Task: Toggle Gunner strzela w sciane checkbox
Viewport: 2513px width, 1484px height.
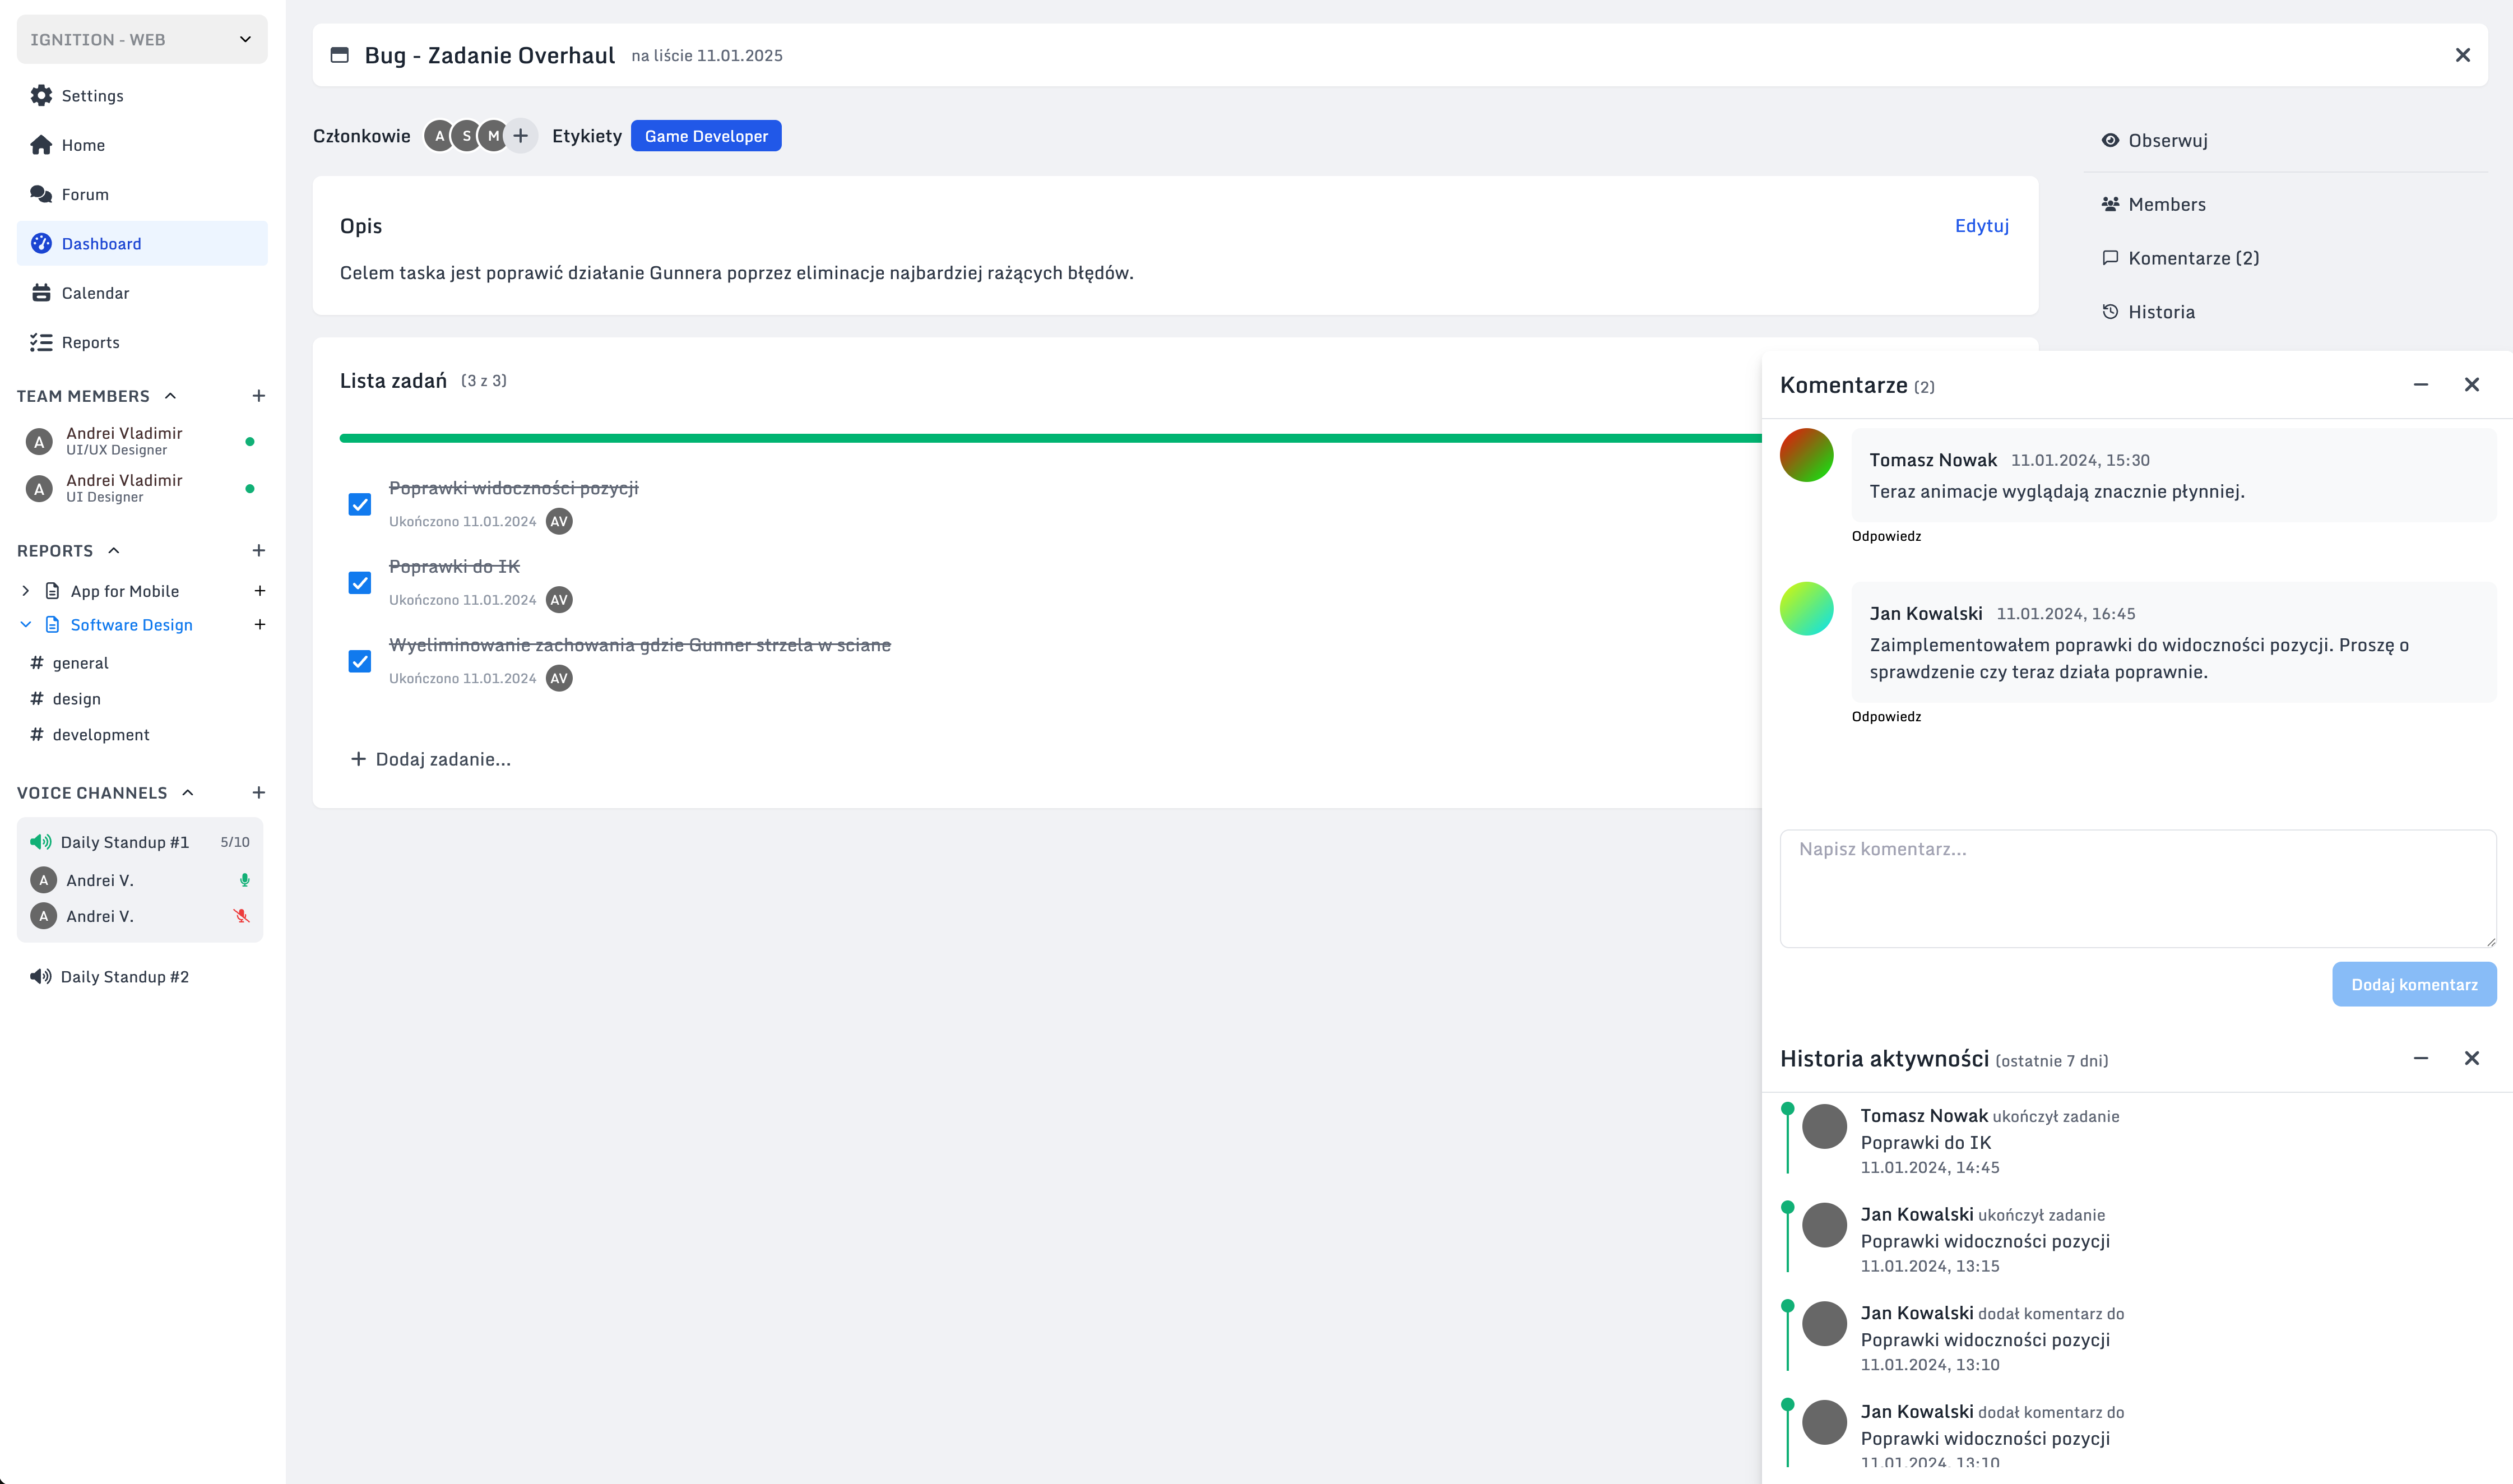Action: pos(360,662)
